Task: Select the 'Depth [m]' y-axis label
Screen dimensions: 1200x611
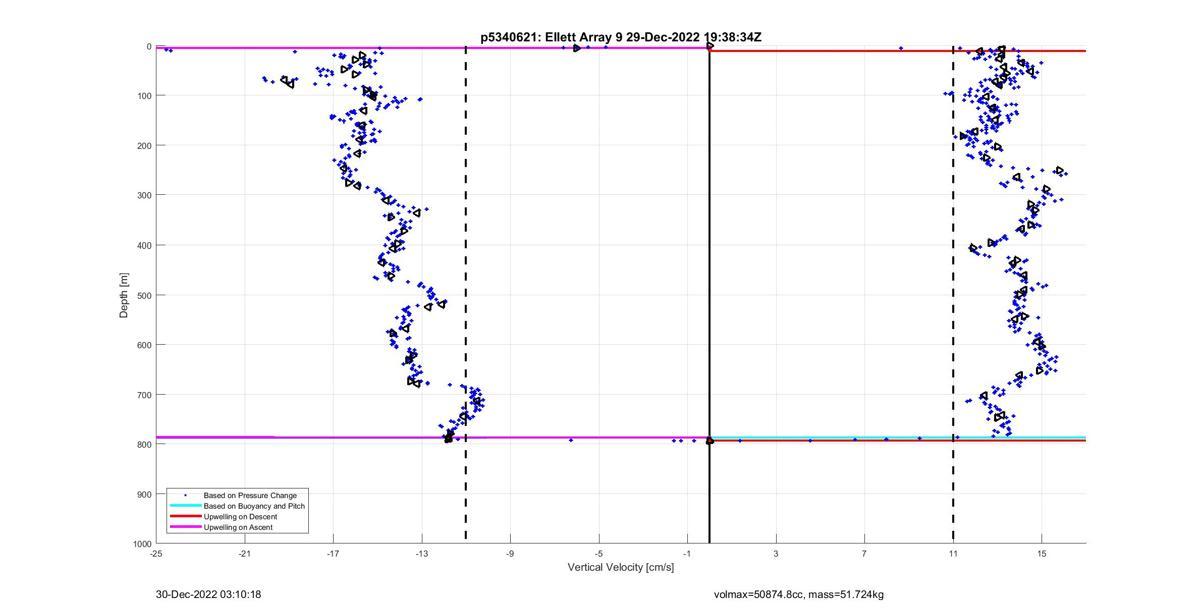Action: click(x=124, y=295)
